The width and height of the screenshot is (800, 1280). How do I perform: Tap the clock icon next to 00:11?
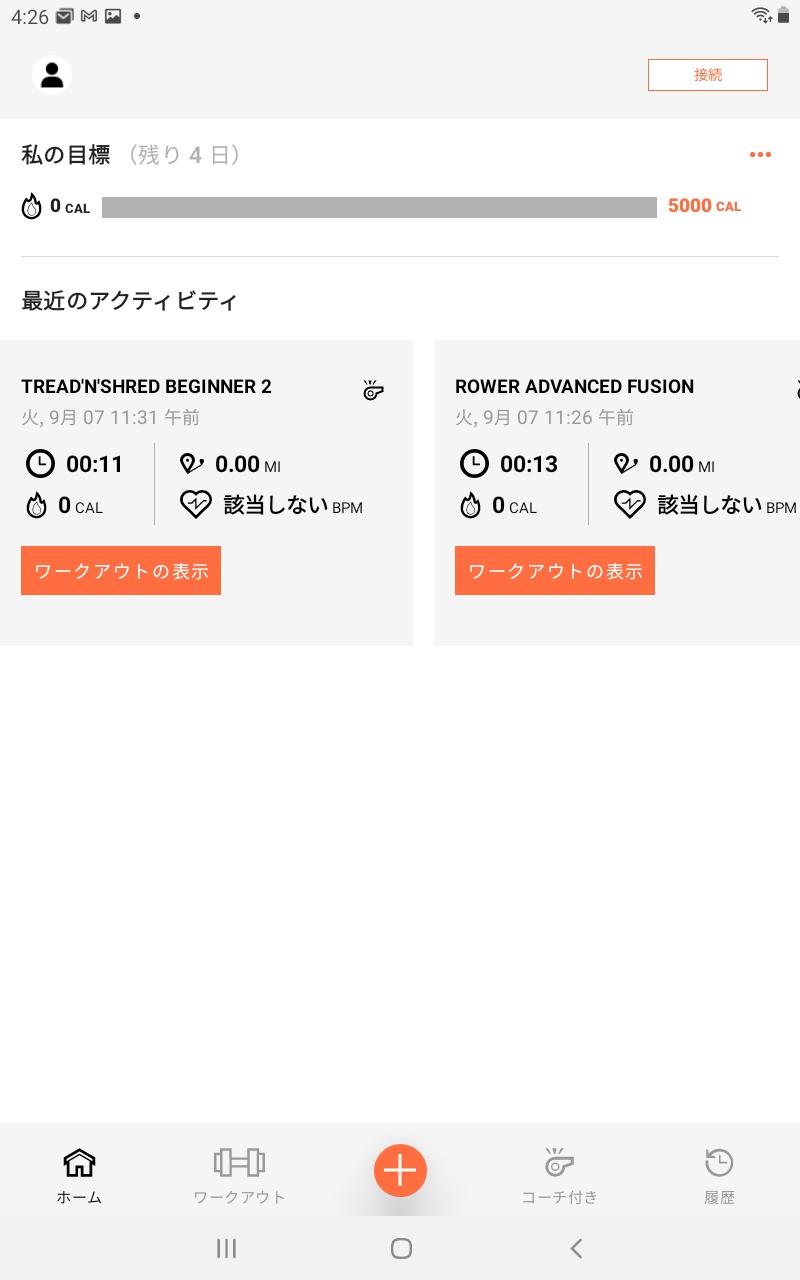click(40, 464)
